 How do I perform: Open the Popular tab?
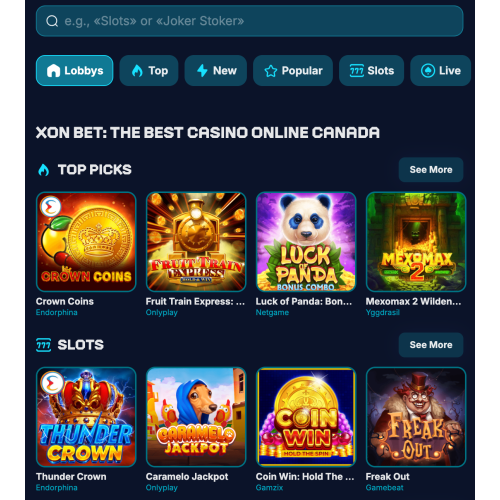pyautogui.click(x=293, y=71)
